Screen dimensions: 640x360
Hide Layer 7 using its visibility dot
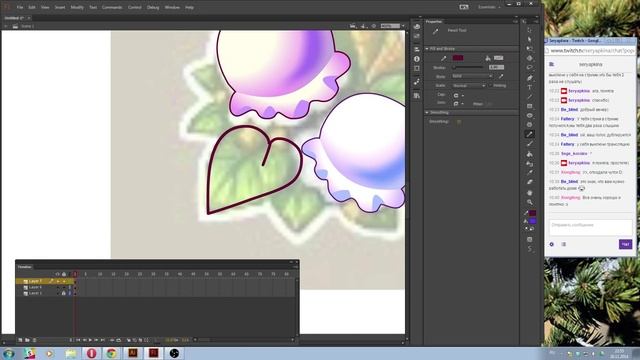[58, 281]
